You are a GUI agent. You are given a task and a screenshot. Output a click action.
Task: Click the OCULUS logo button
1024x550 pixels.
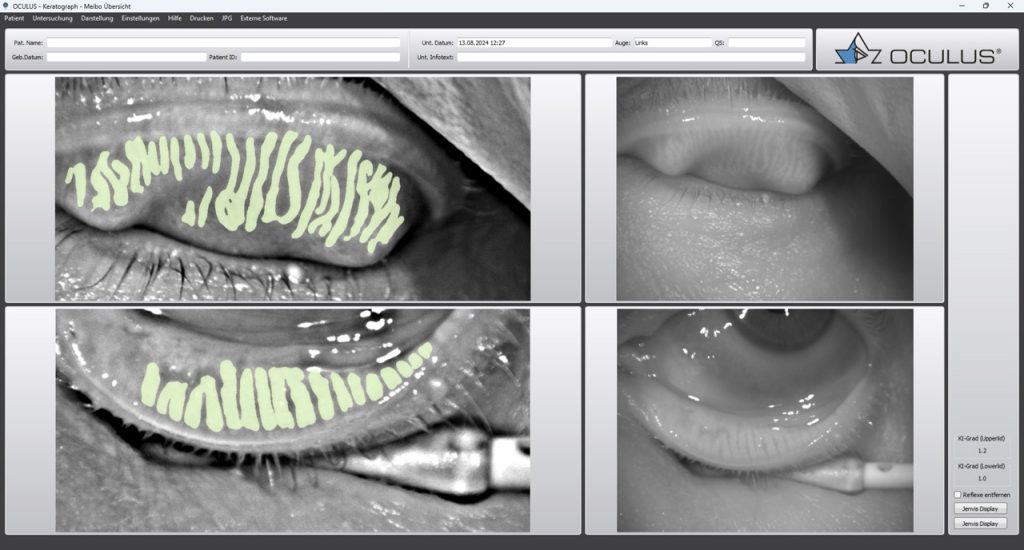click(x=916, y=50)
